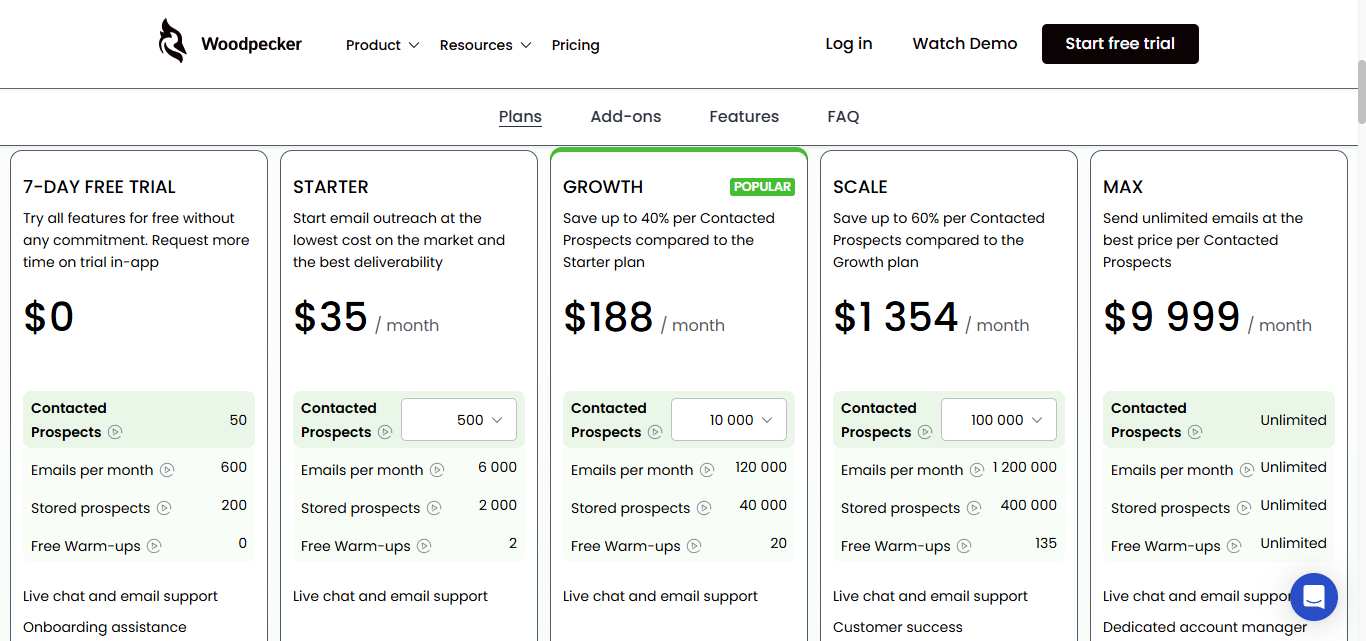
Task: Click the Woodpecker logo
Action: (228, 43)
